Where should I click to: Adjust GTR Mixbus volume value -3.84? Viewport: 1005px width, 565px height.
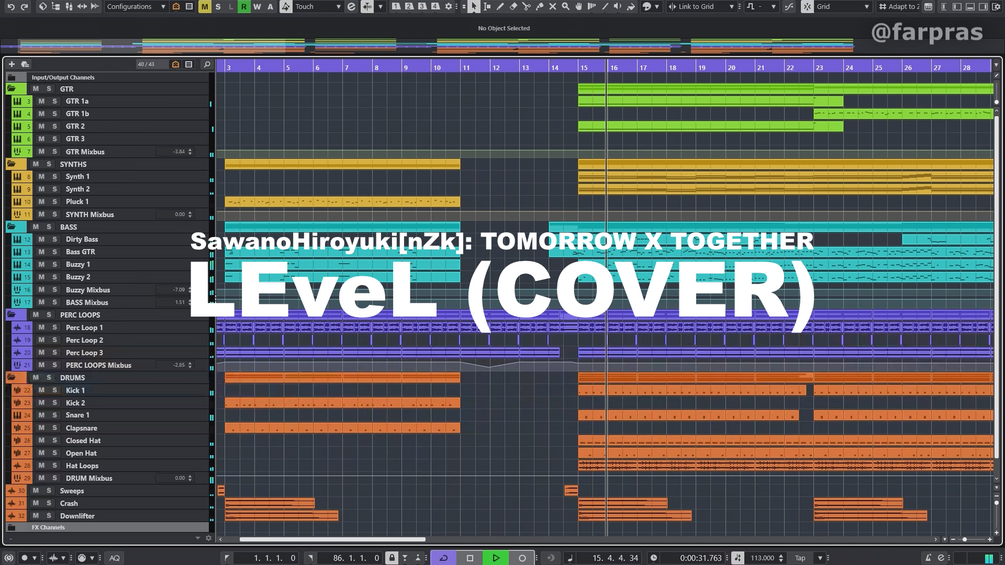[x=179, y=152]
